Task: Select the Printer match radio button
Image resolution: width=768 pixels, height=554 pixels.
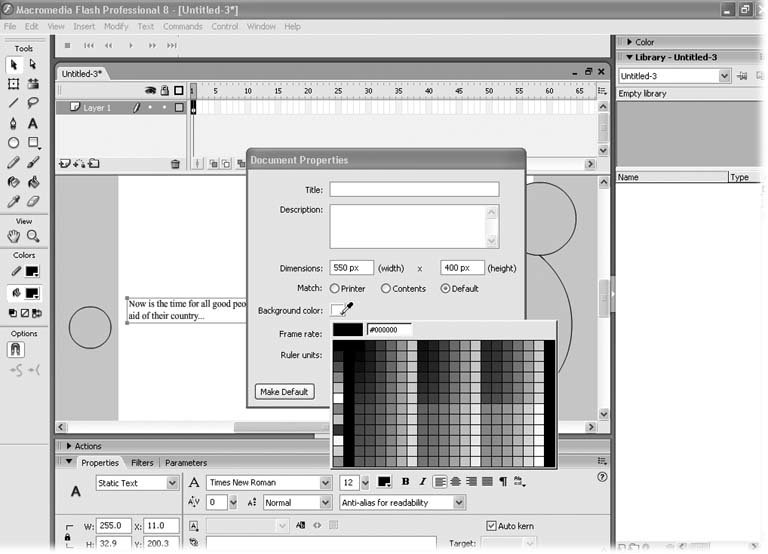Action: [335, 289]
